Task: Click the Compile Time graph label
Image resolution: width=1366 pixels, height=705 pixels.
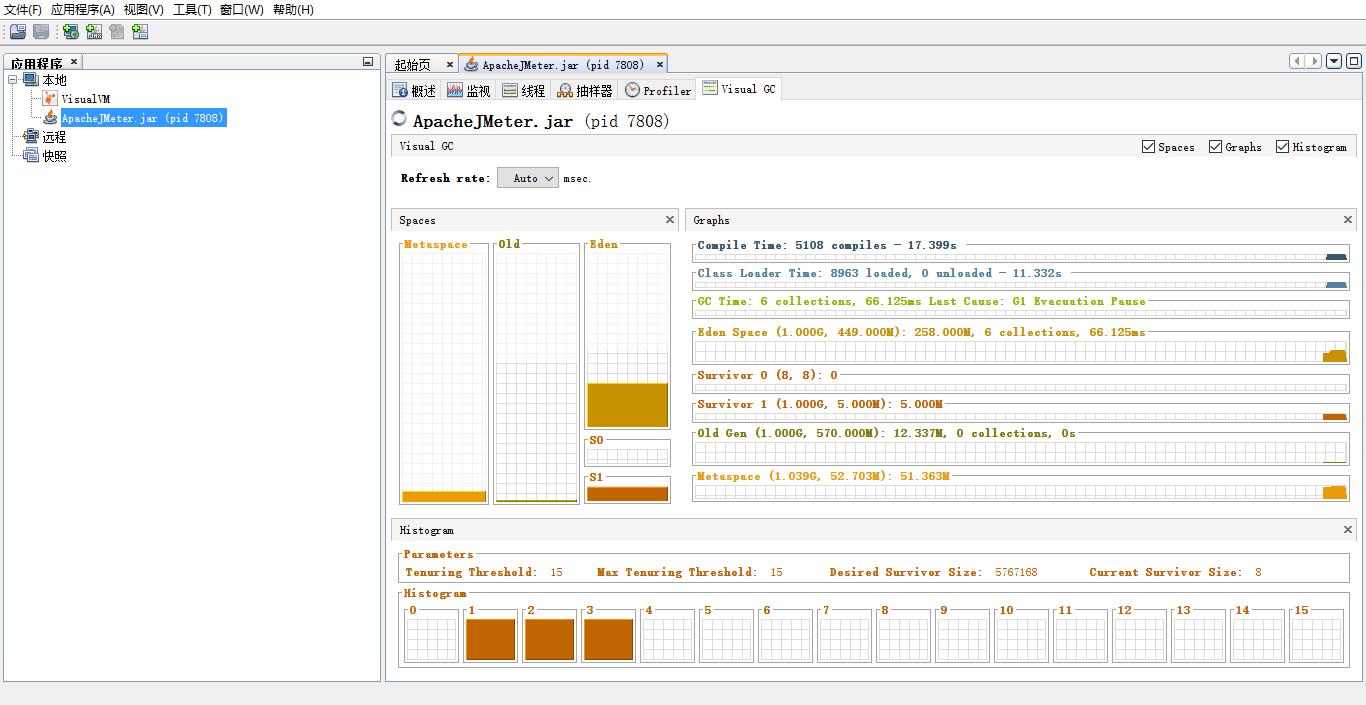Action: [827, 245]
